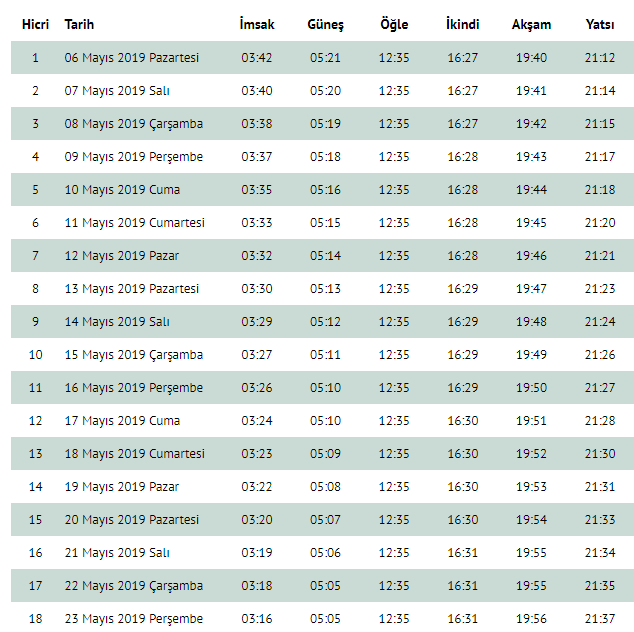This screenshot has width=634, height=632.
Task: Click İmsak time 03:18 for 22 Mayıs
Action: click(257, 585)
